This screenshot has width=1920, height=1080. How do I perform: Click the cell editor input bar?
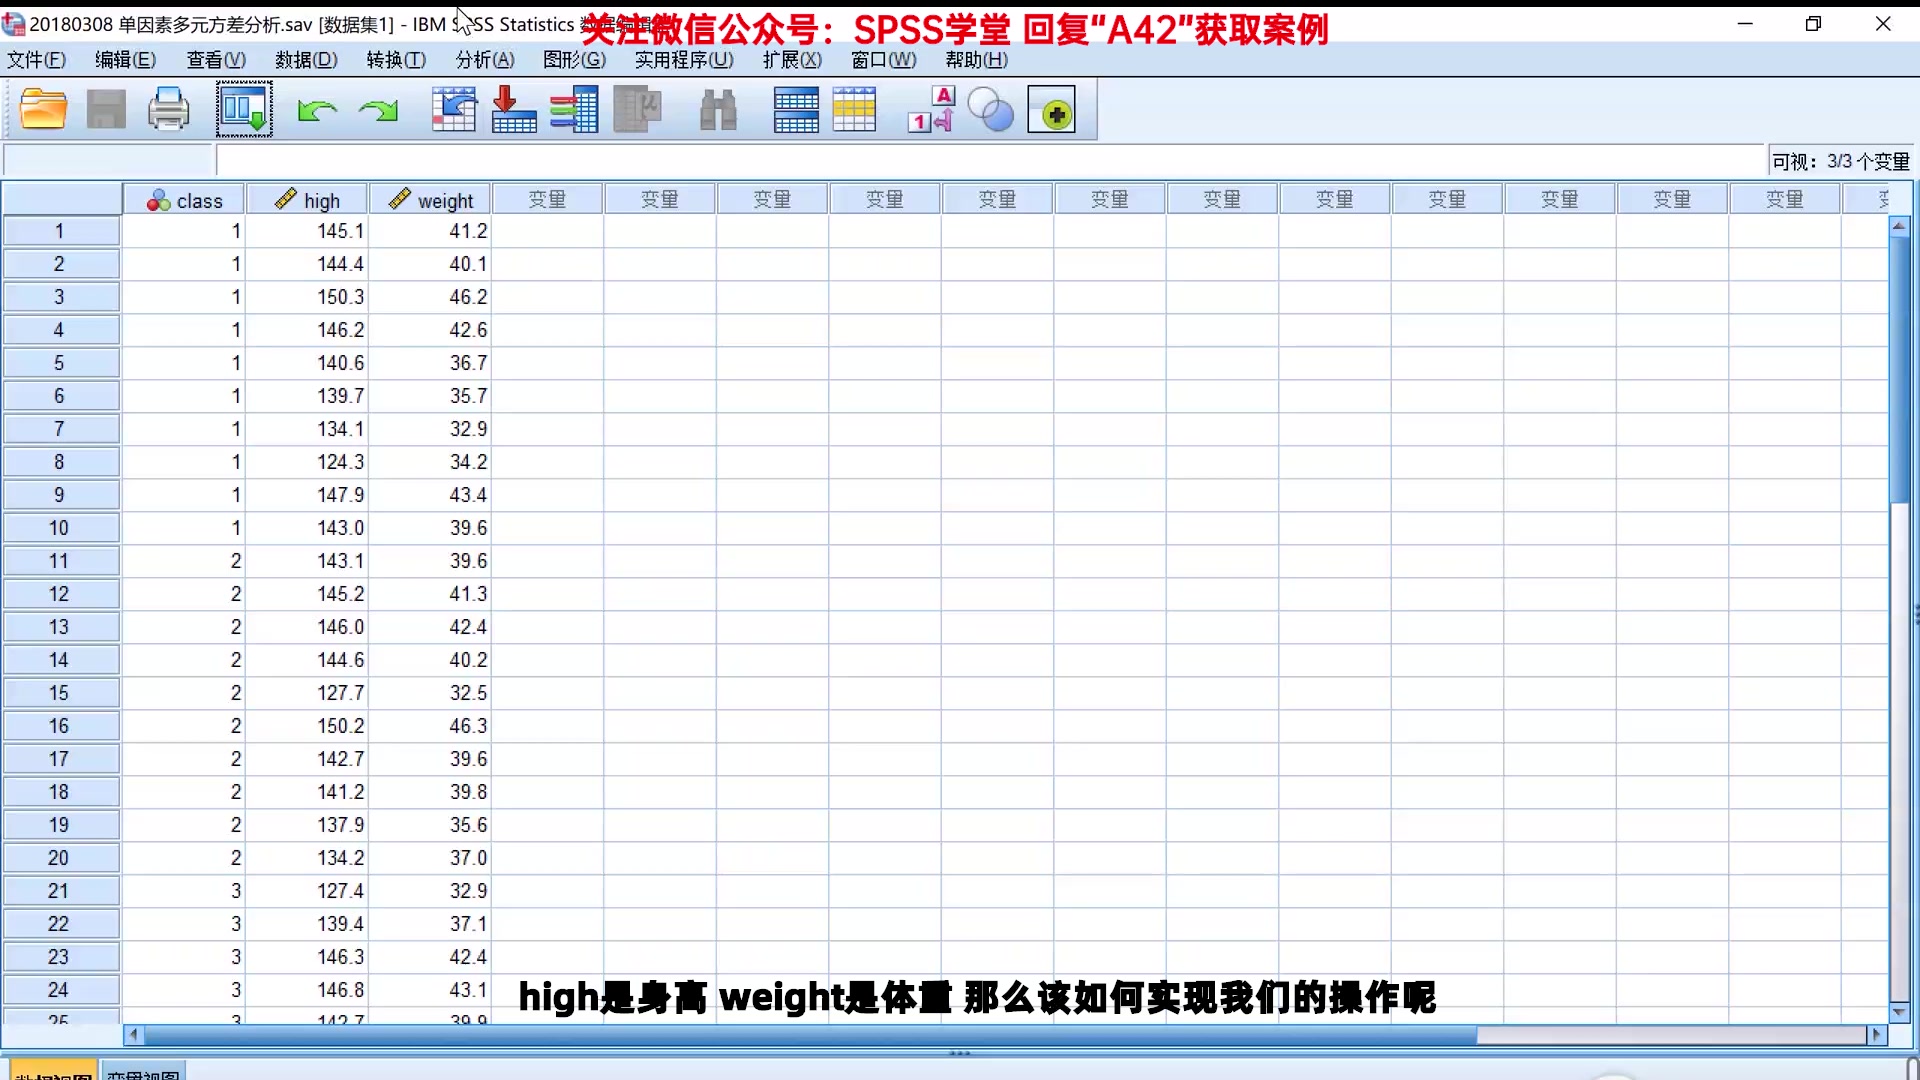(x=990, y=161)
